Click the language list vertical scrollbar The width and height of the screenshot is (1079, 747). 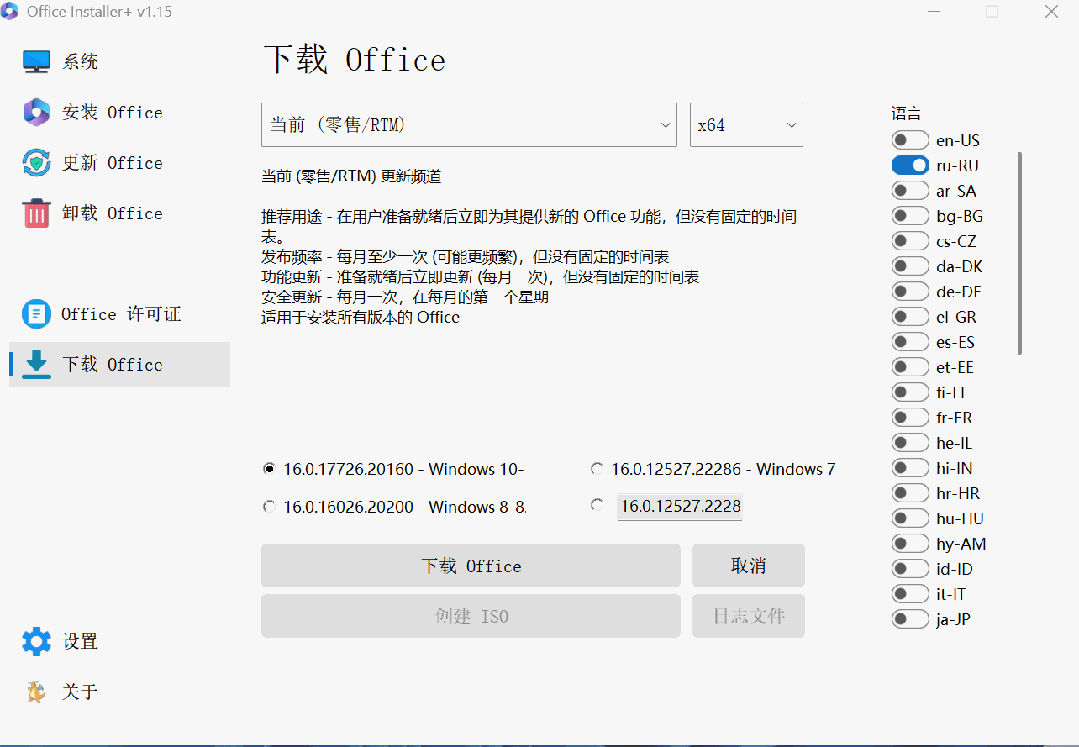[x=1019, y=252]
